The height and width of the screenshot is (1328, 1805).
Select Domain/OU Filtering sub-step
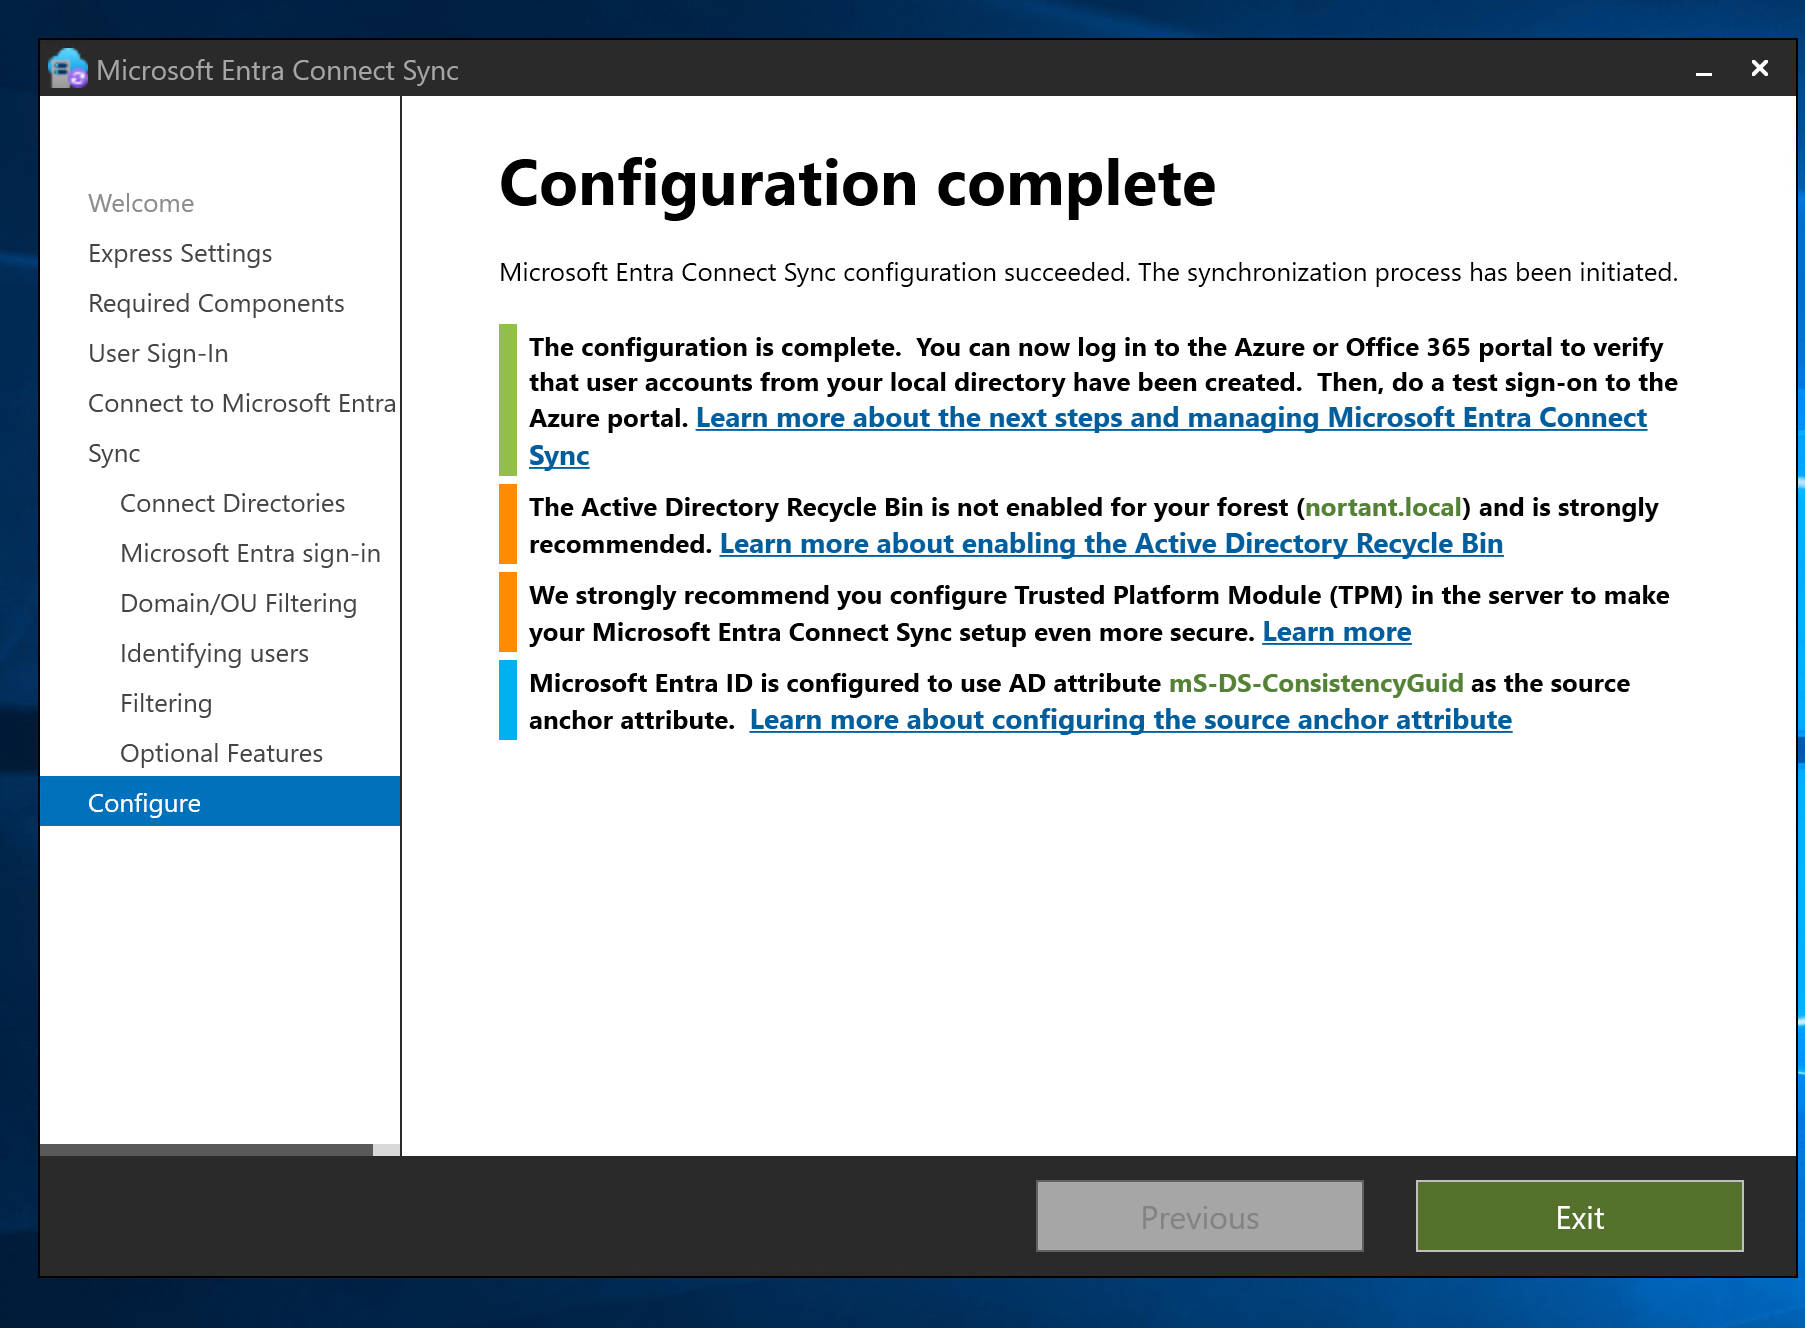(238, 603)
